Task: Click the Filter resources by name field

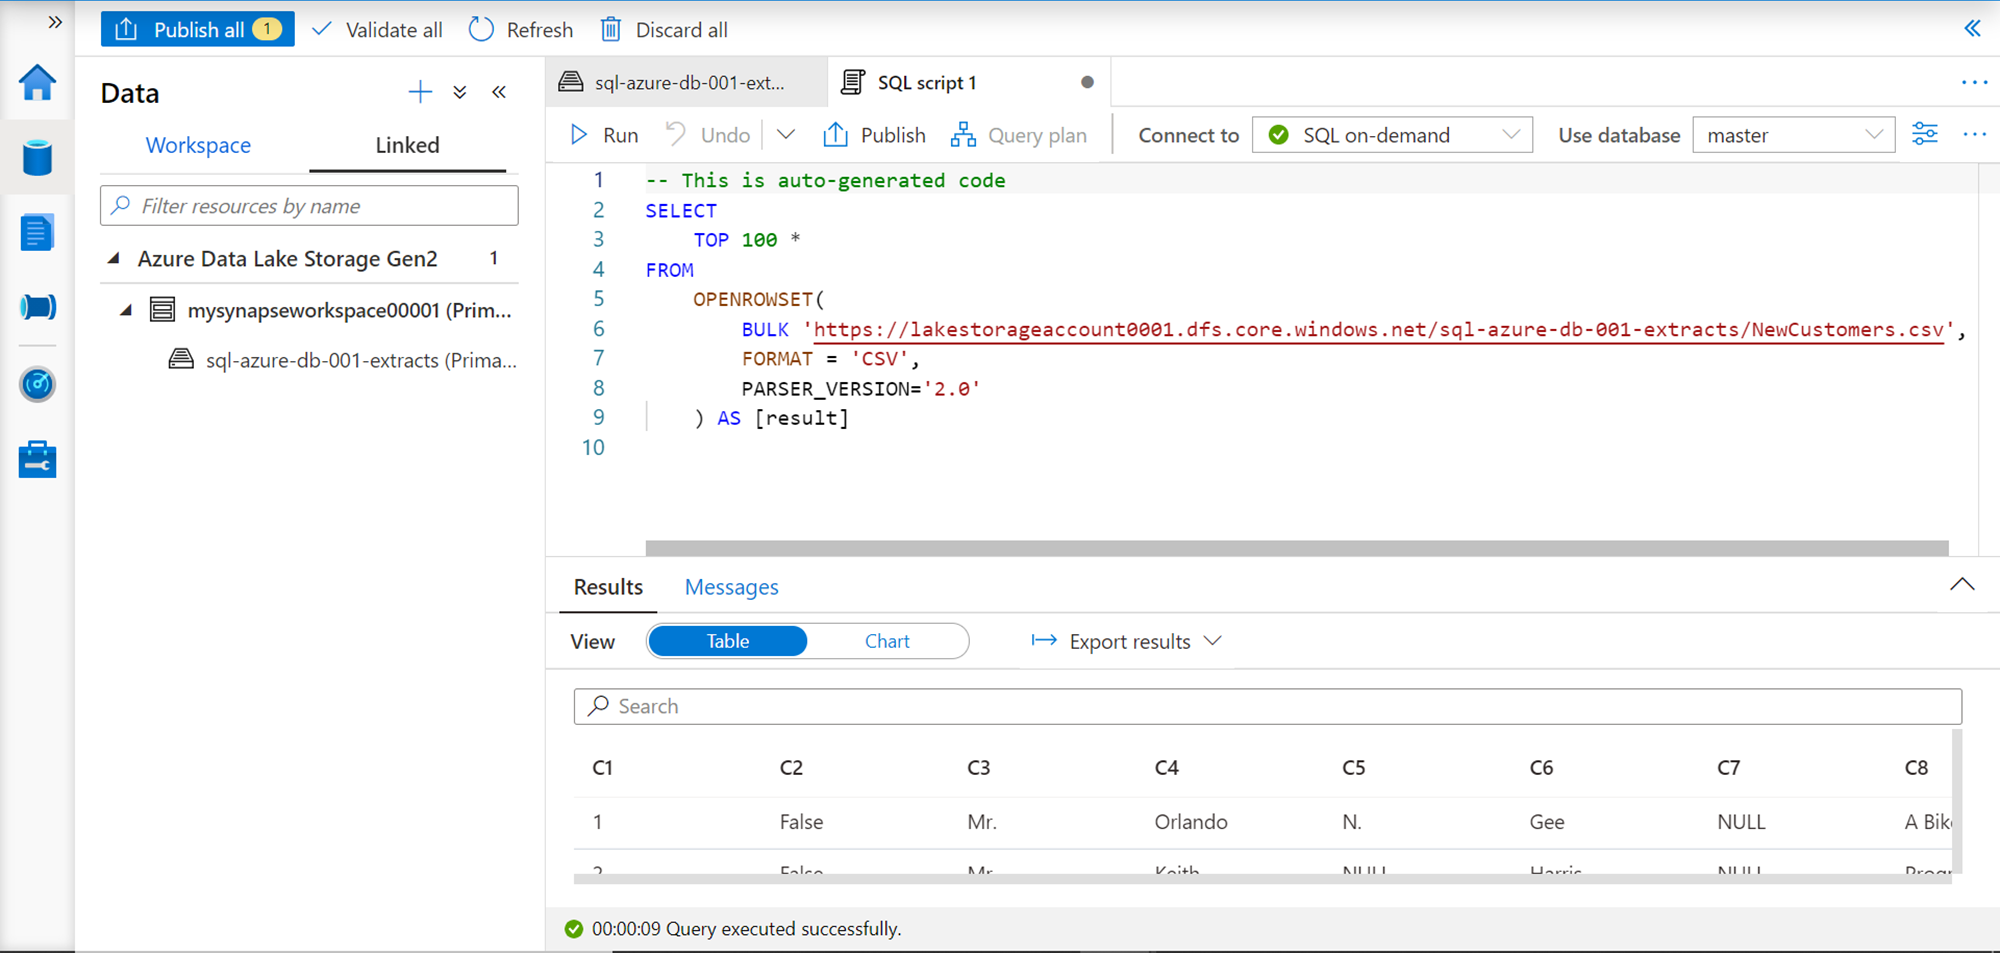Action: tap(310, 206)
